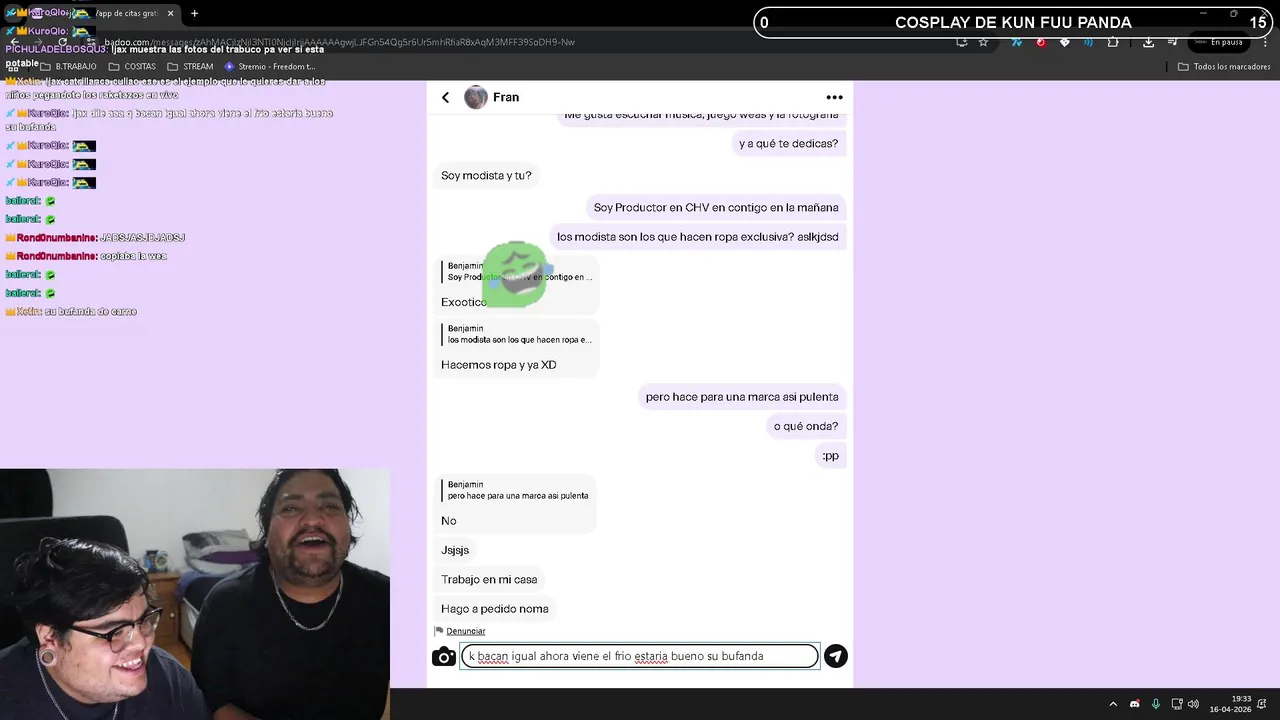Click the badoo.com address bar URL

click(x=340, y=42)
